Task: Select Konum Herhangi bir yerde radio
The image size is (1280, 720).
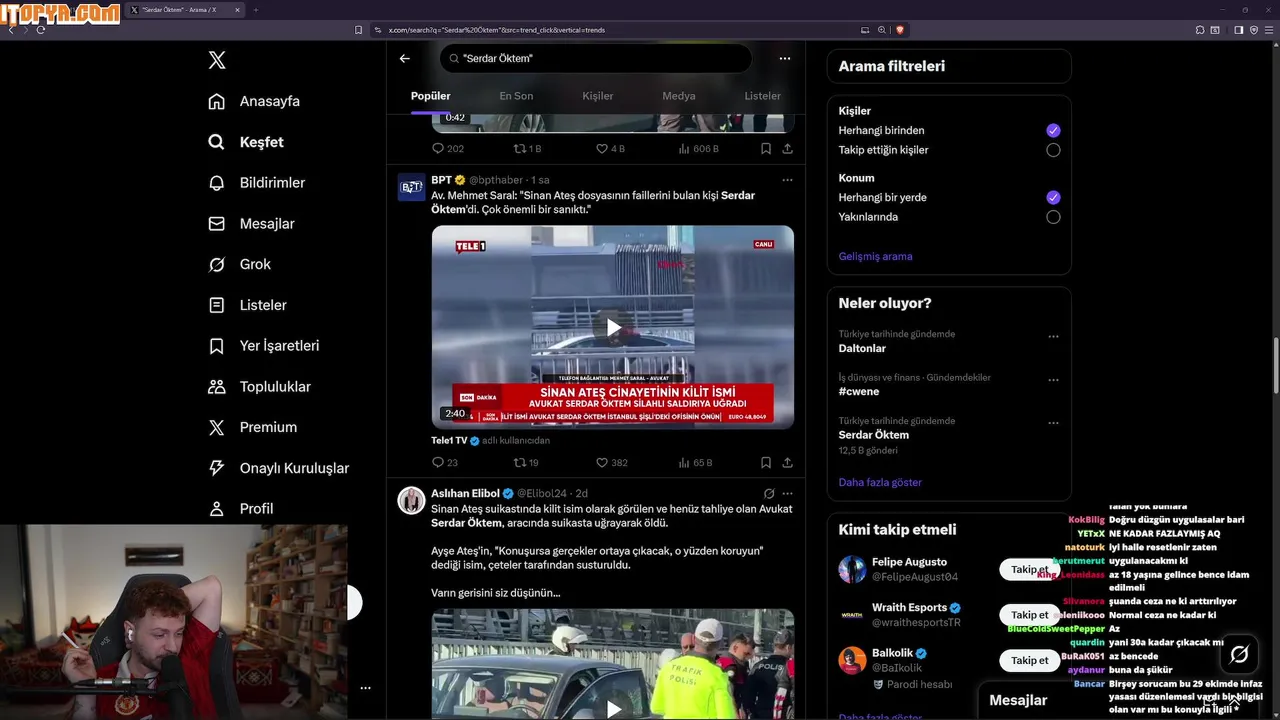Action: point(1053,197)
